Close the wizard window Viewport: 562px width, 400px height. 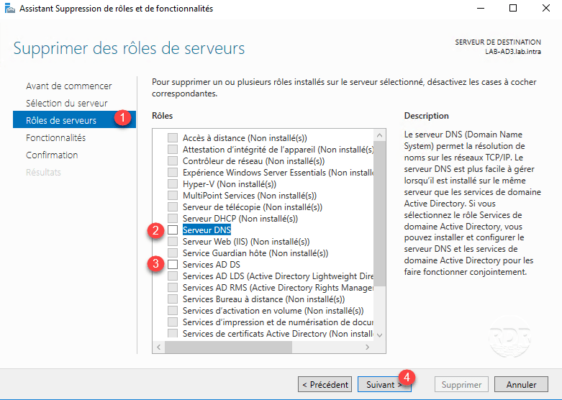click(x=546, y=8)
